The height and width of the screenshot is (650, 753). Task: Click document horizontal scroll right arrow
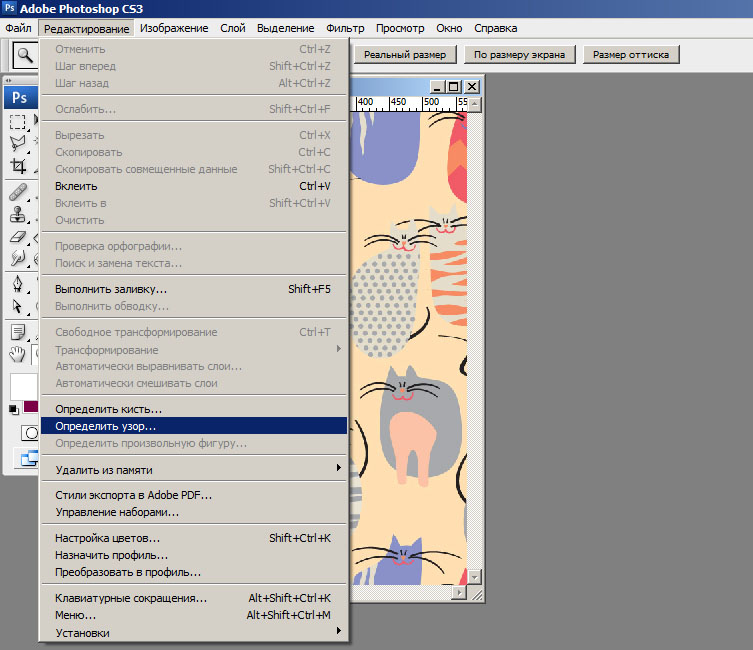click(x=459, y=593)
